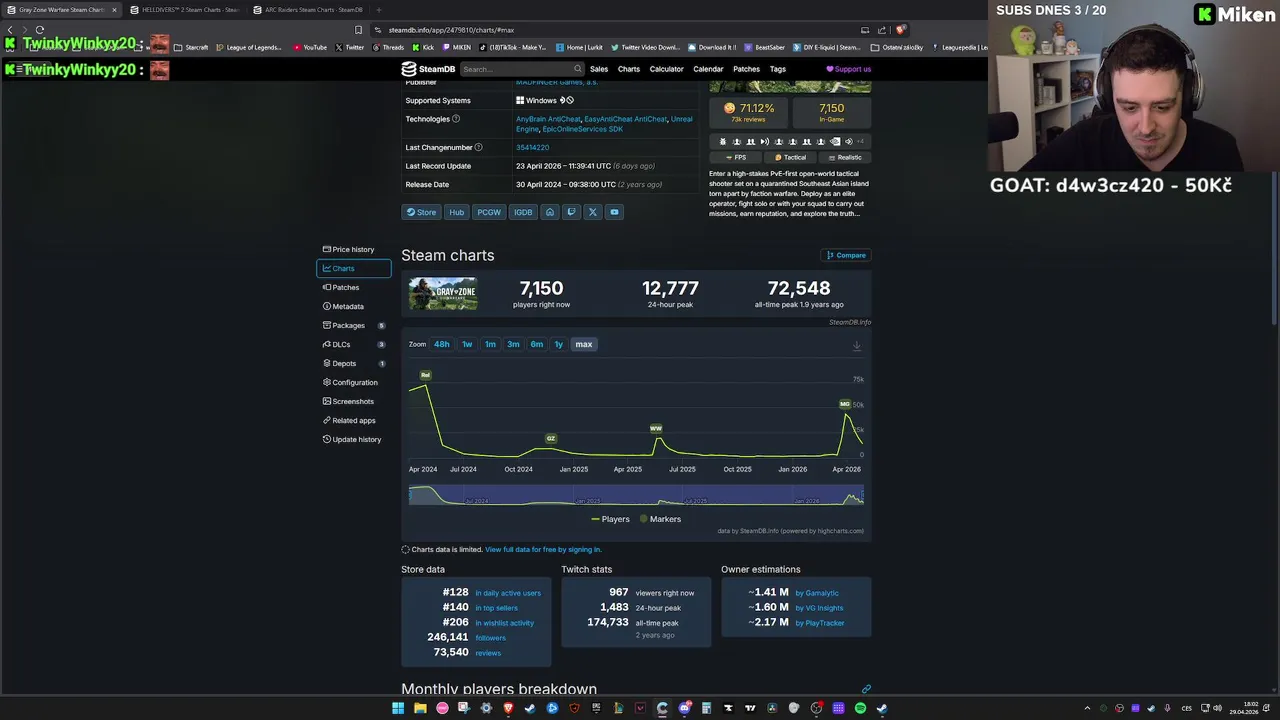The image size is (1280, 720).
Task: Open the Store button link
Action: [x=421, y=212]
